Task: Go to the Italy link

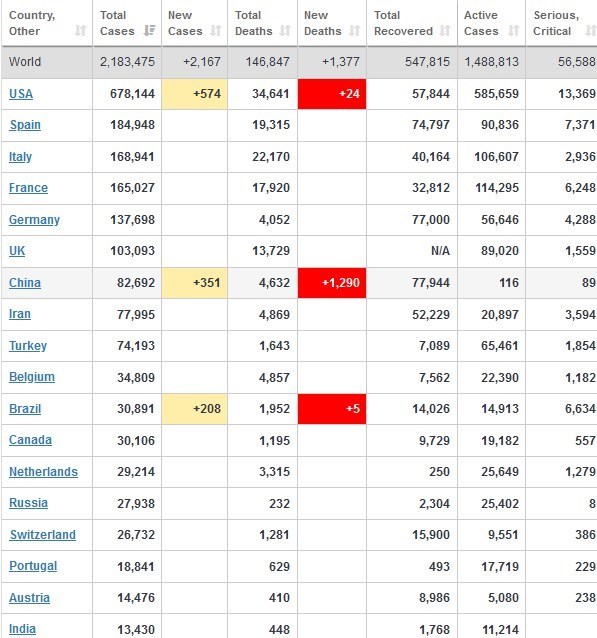Action: pos(20,157)
